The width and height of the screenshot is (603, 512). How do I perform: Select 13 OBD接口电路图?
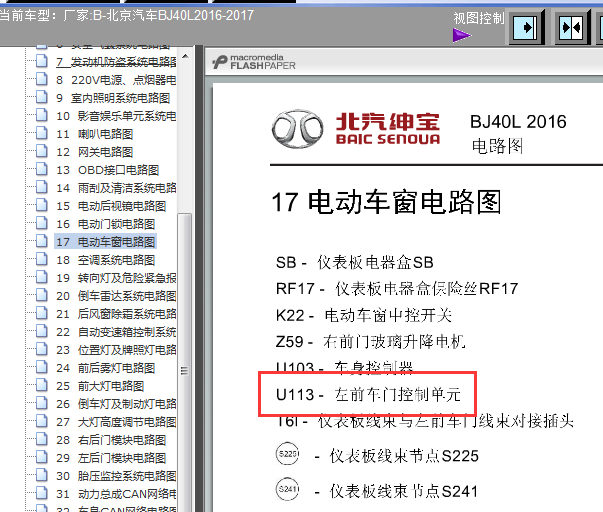(x=108, y=170)
